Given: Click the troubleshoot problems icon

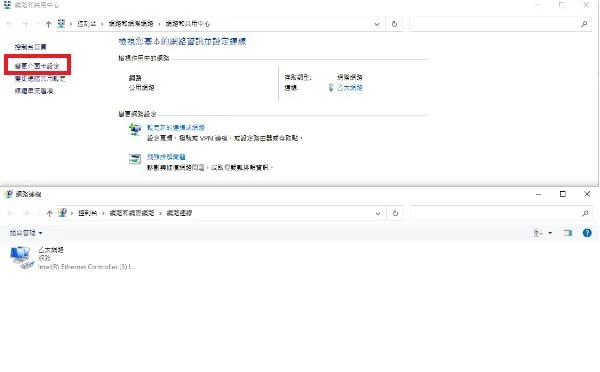Looking at the screenshot, I should 135,158.
